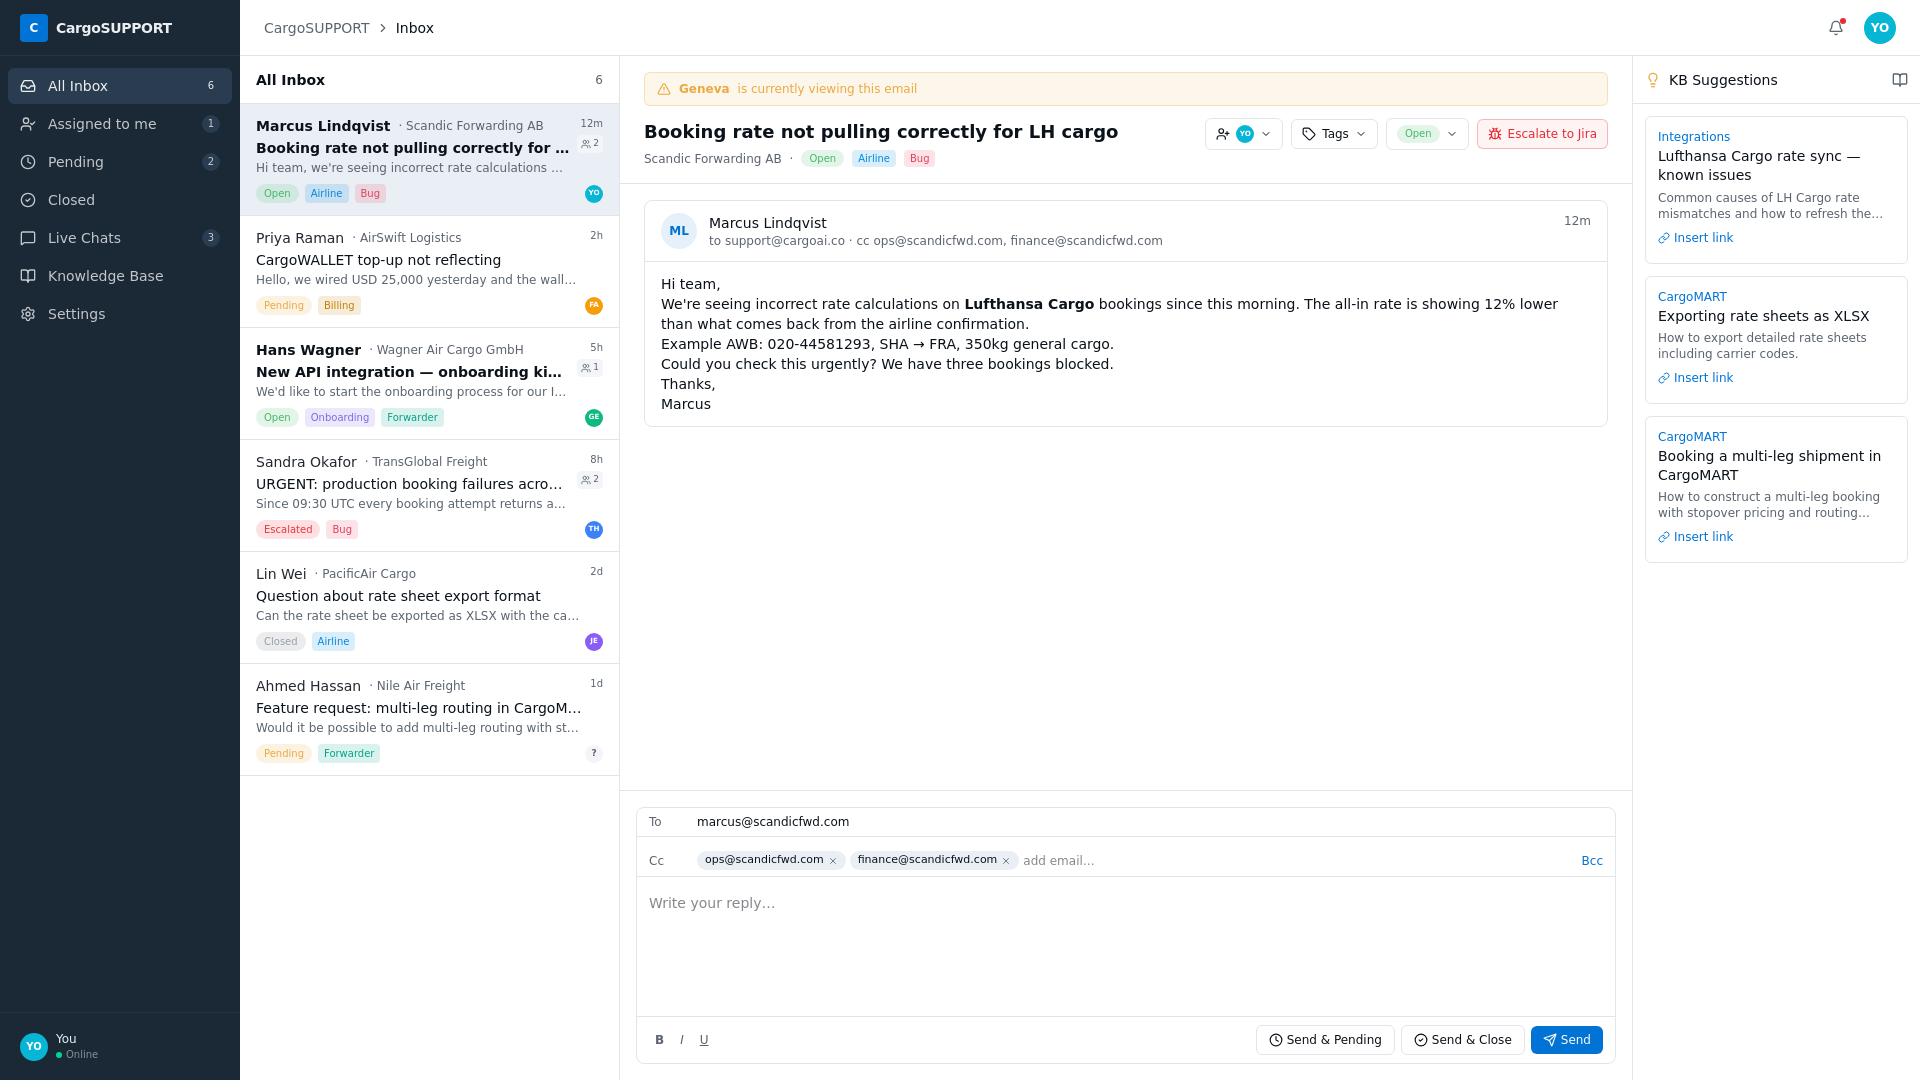Apply underline formatting in reply editor
1920x1080 pixels.
(704, 1040)
